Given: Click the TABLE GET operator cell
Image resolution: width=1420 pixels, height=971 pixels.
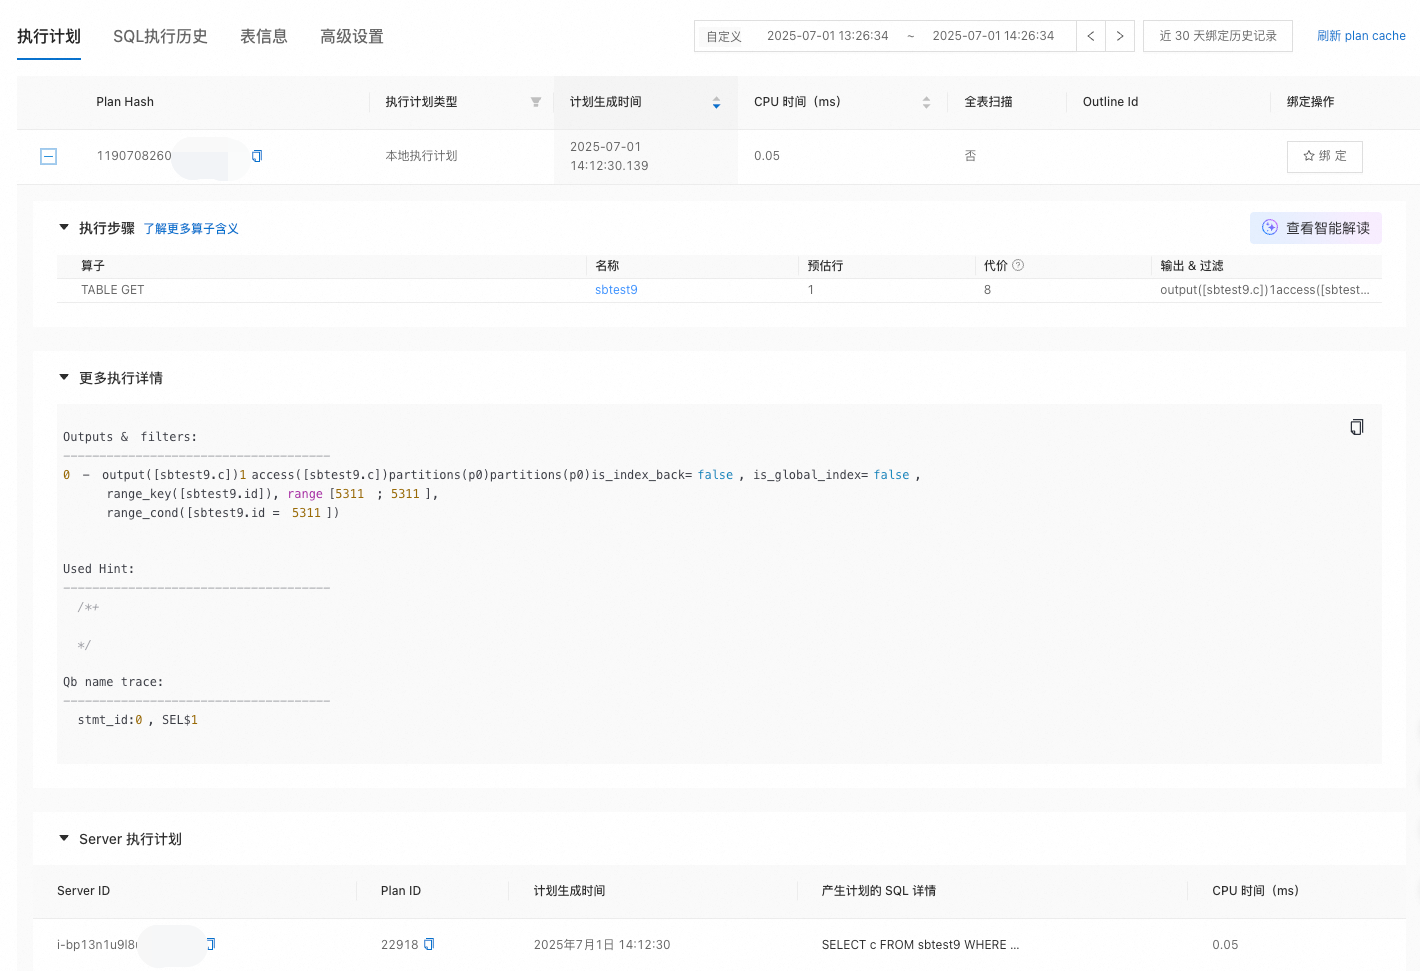Looking at the screenshot, I should [x=113, y=290].
